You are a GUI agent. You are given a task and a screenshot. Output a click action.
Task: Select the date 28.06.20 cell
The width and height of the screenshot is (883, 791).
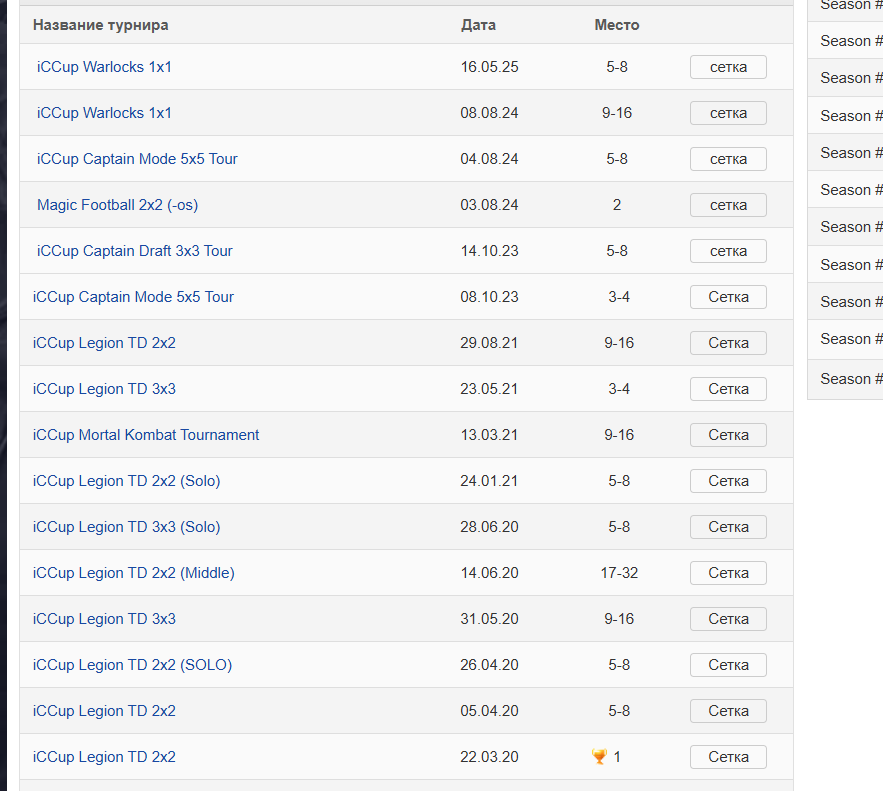point(489,528)
